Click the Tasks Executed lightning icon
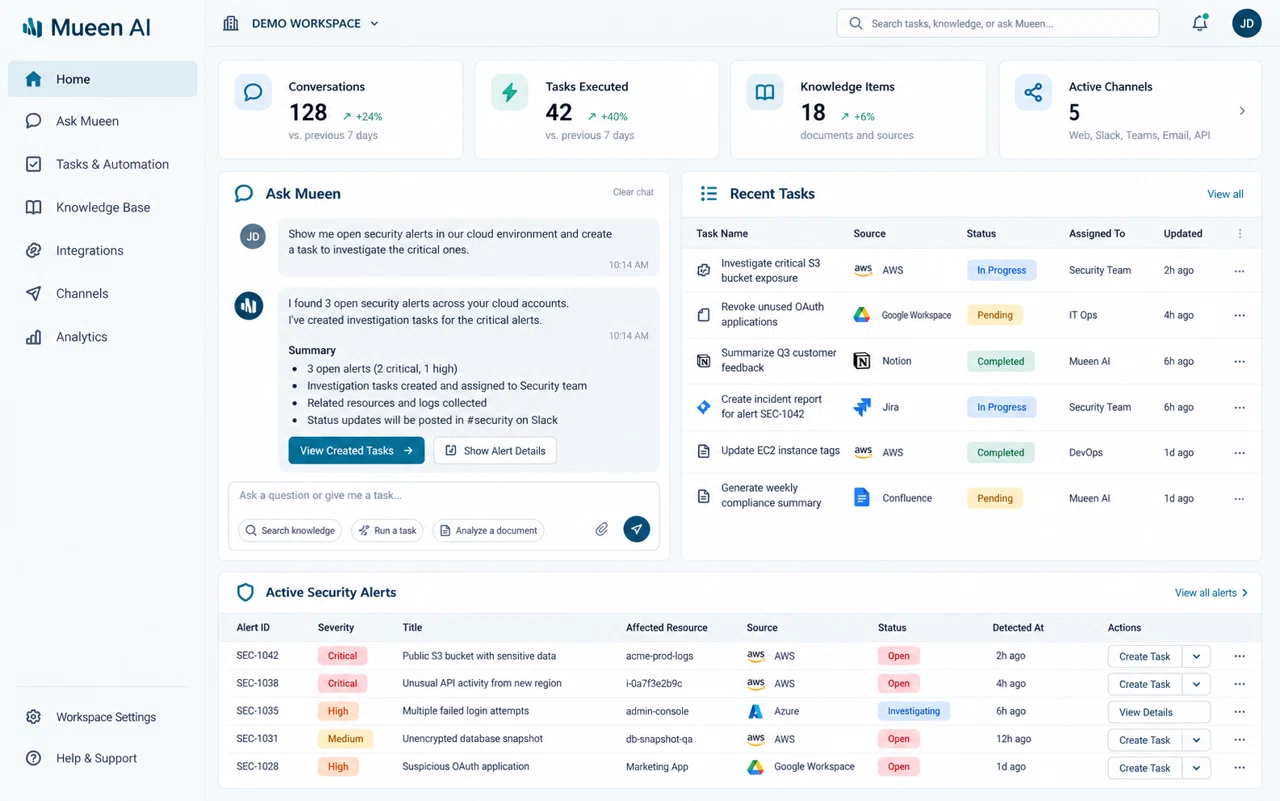The width and height of the screenshot is (1280, 801). pos(509,92)
